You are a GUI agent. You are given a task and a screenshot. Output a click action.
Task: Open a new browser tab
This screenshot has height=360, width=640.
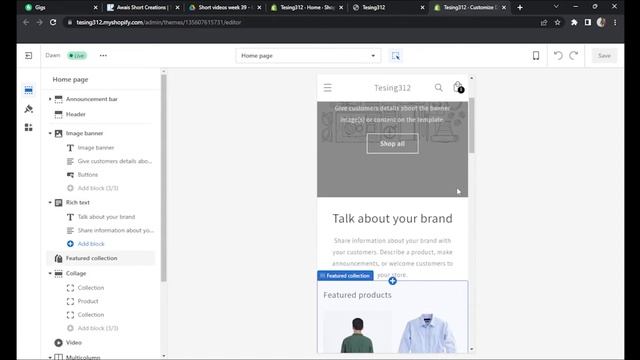pyautogui.click(x=520, y=7)
